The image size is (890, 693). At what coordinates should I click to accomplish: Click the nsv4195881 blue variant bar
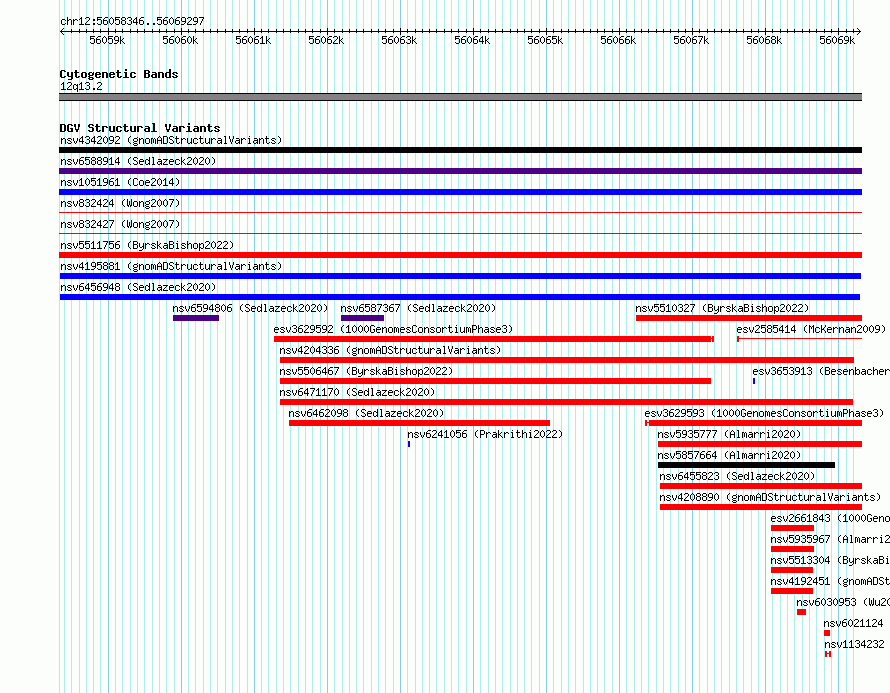pos(460,276)
